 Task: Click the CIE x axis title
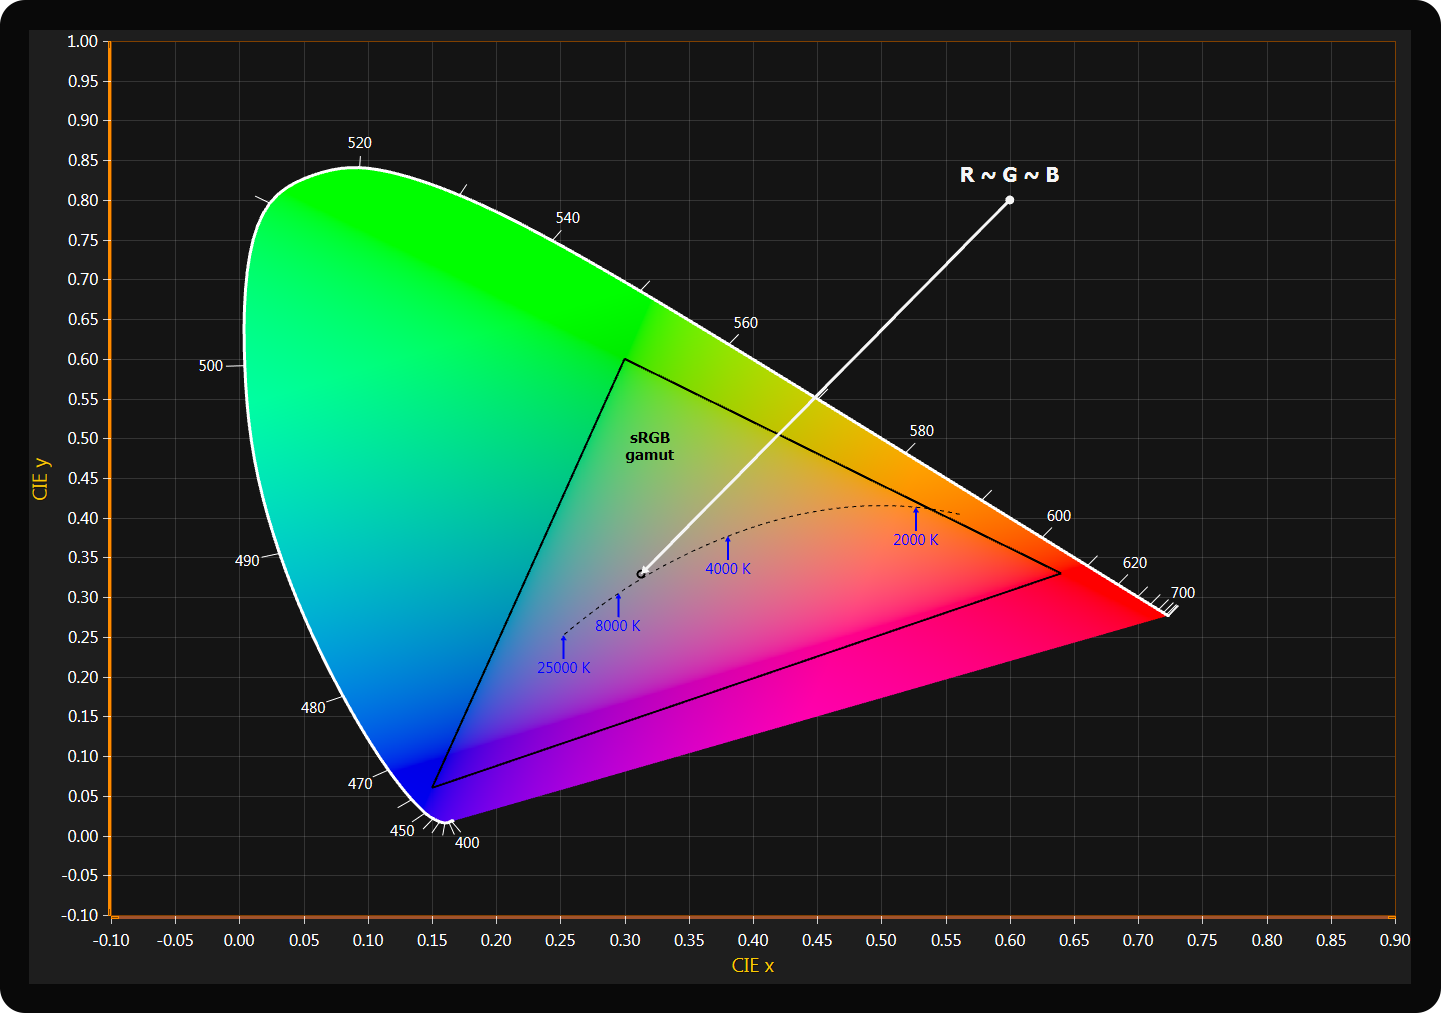(752, 965)
